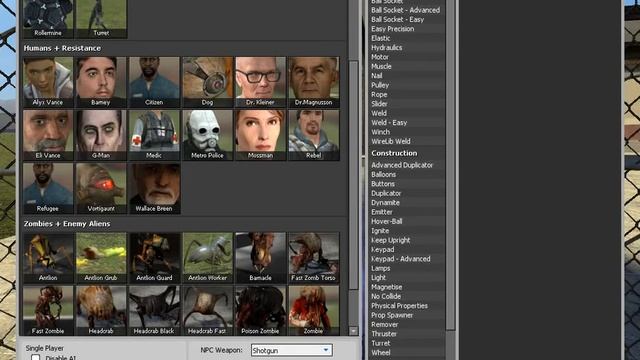This screenshot has width=640, height=360.
Task: Choose the Emitter tool
Action: [382, 212]
